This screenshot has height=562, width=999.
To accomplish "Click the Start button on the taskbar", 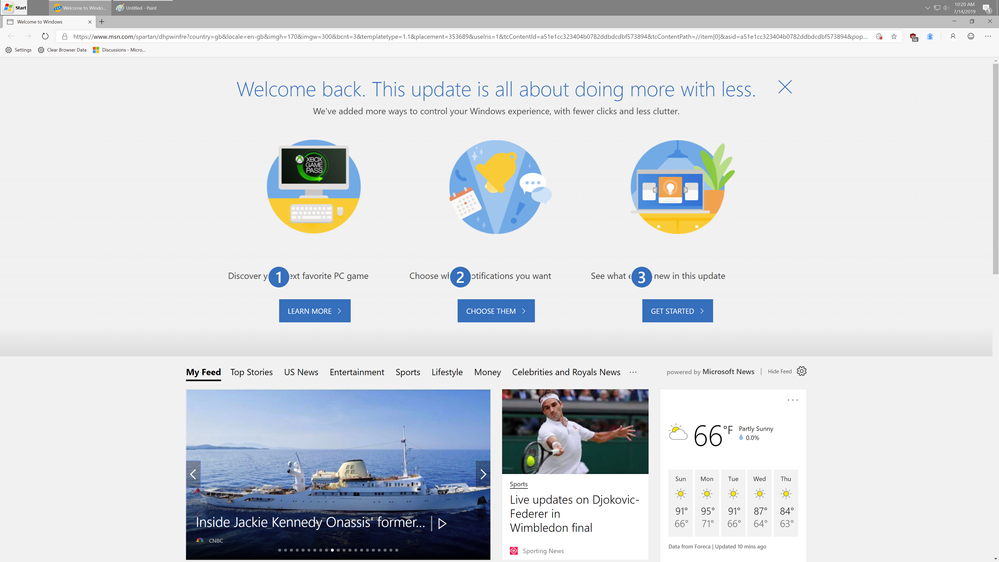I will tap(15, 8).
